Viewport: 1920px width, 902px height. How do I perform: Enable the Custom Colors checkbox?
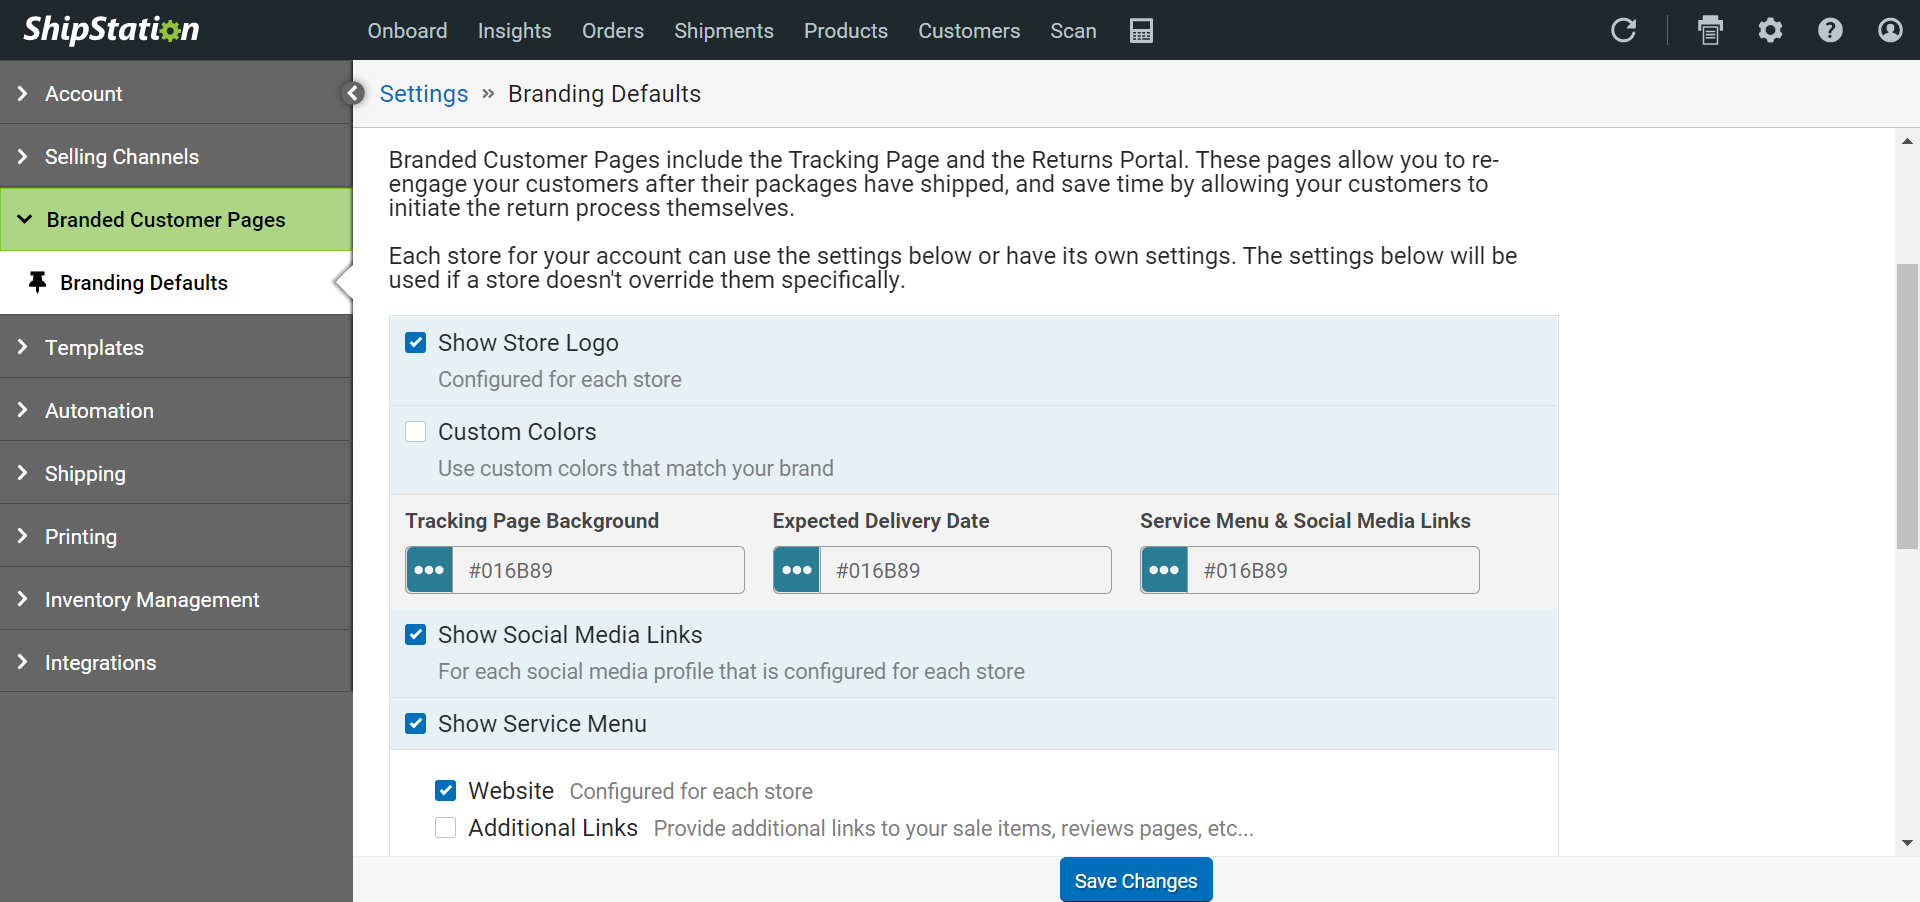coord(416,432)
